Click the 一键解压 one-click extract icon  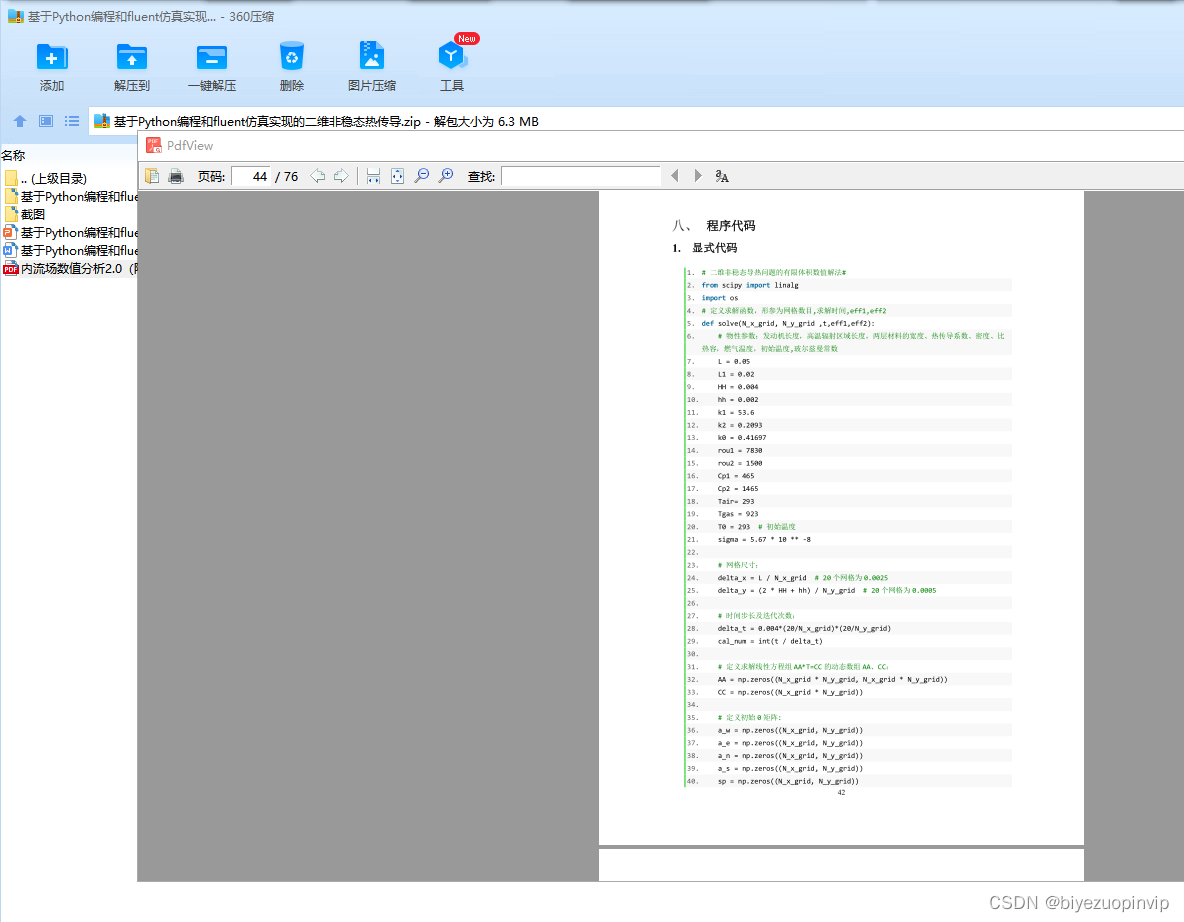pyautogui.click(x=212, y=58)
